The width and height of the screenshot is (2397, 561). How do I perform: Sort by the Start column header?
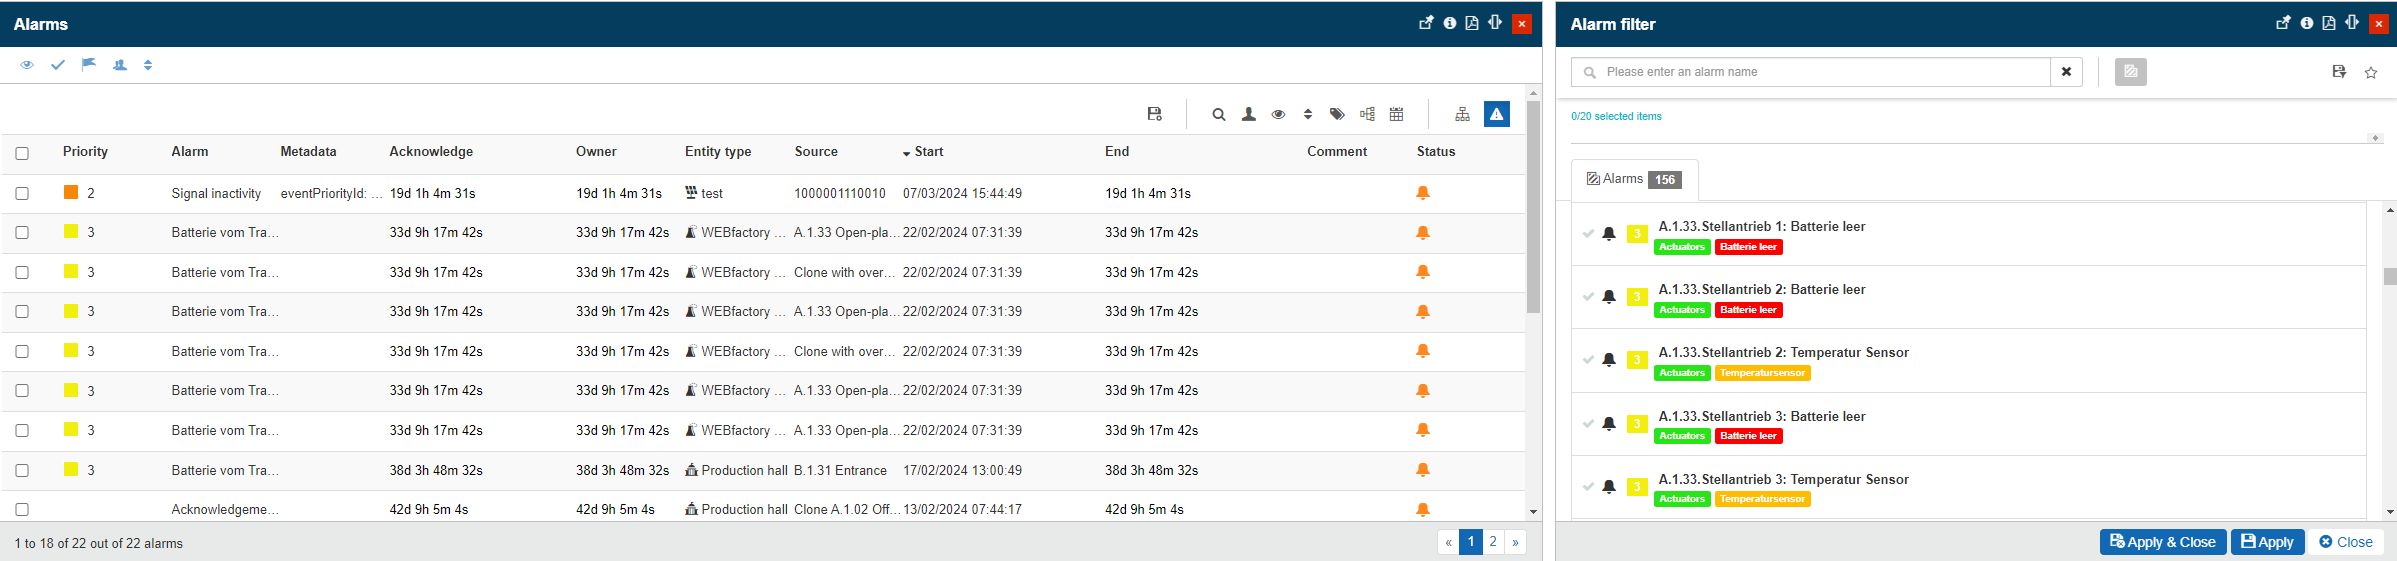tap(928, 152)
